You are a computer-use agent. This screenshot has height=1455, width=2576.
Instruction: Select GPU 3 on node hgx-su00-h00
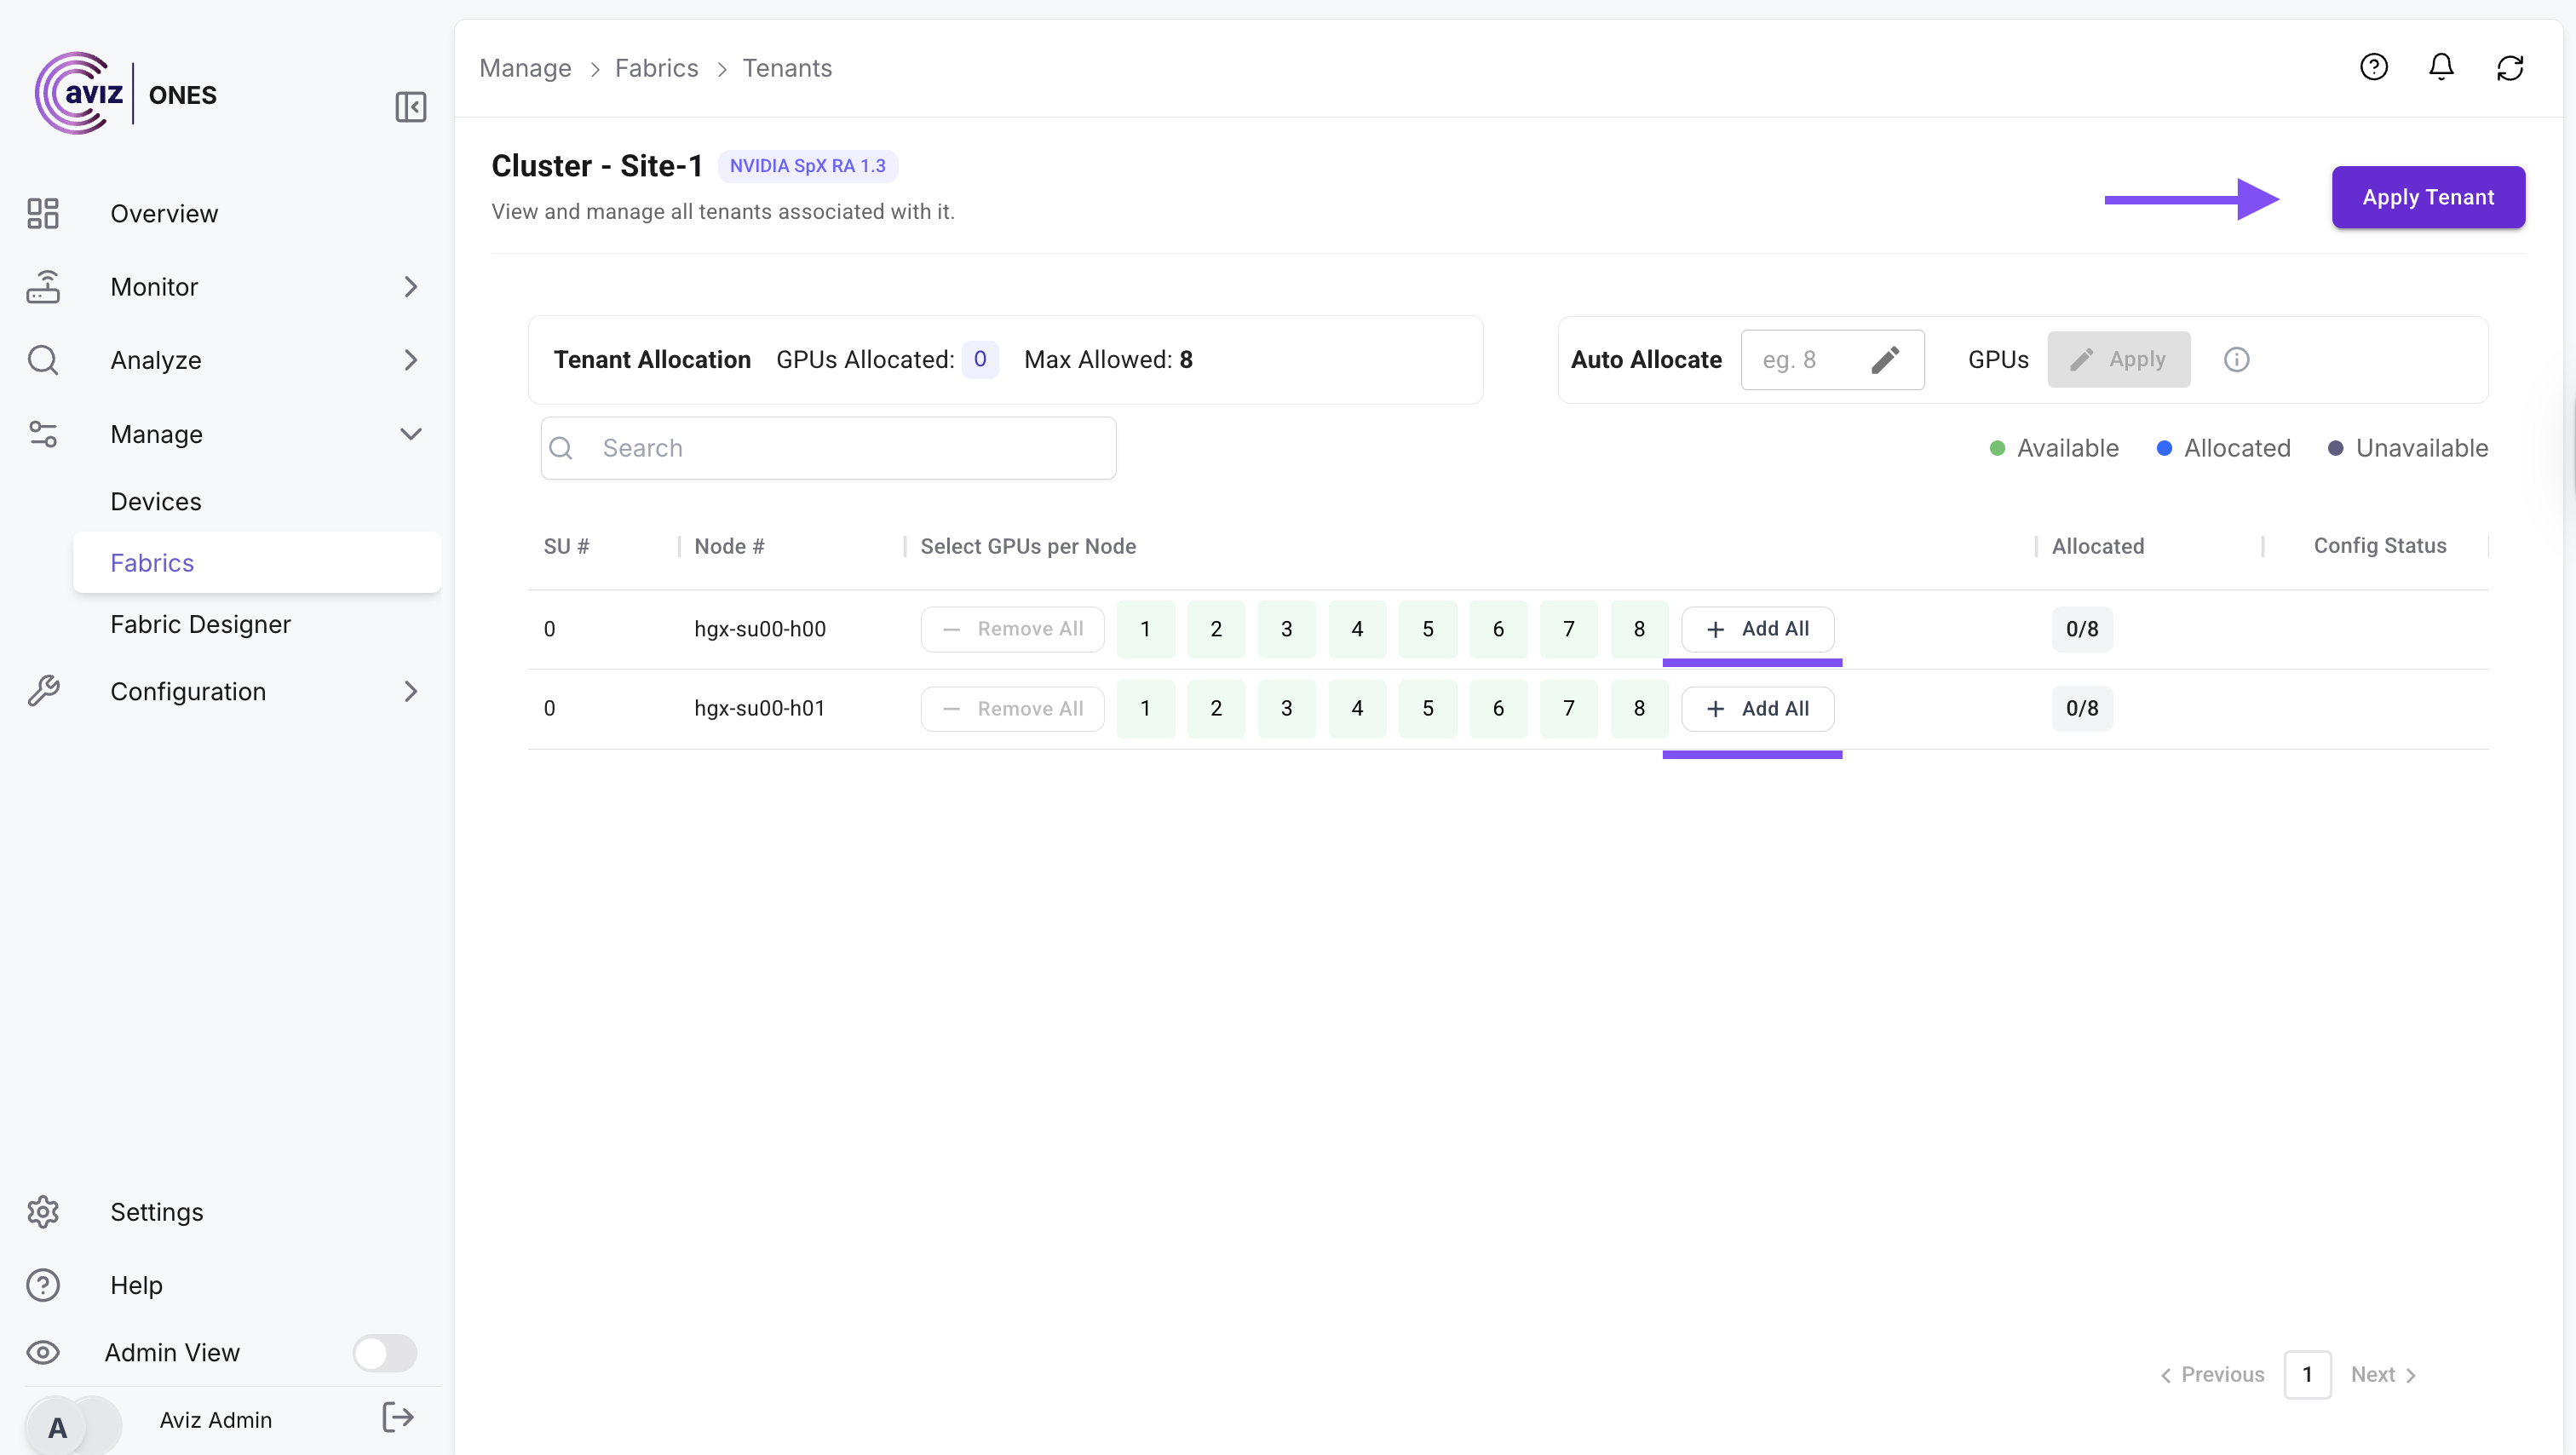click(x=1286, y=629)
